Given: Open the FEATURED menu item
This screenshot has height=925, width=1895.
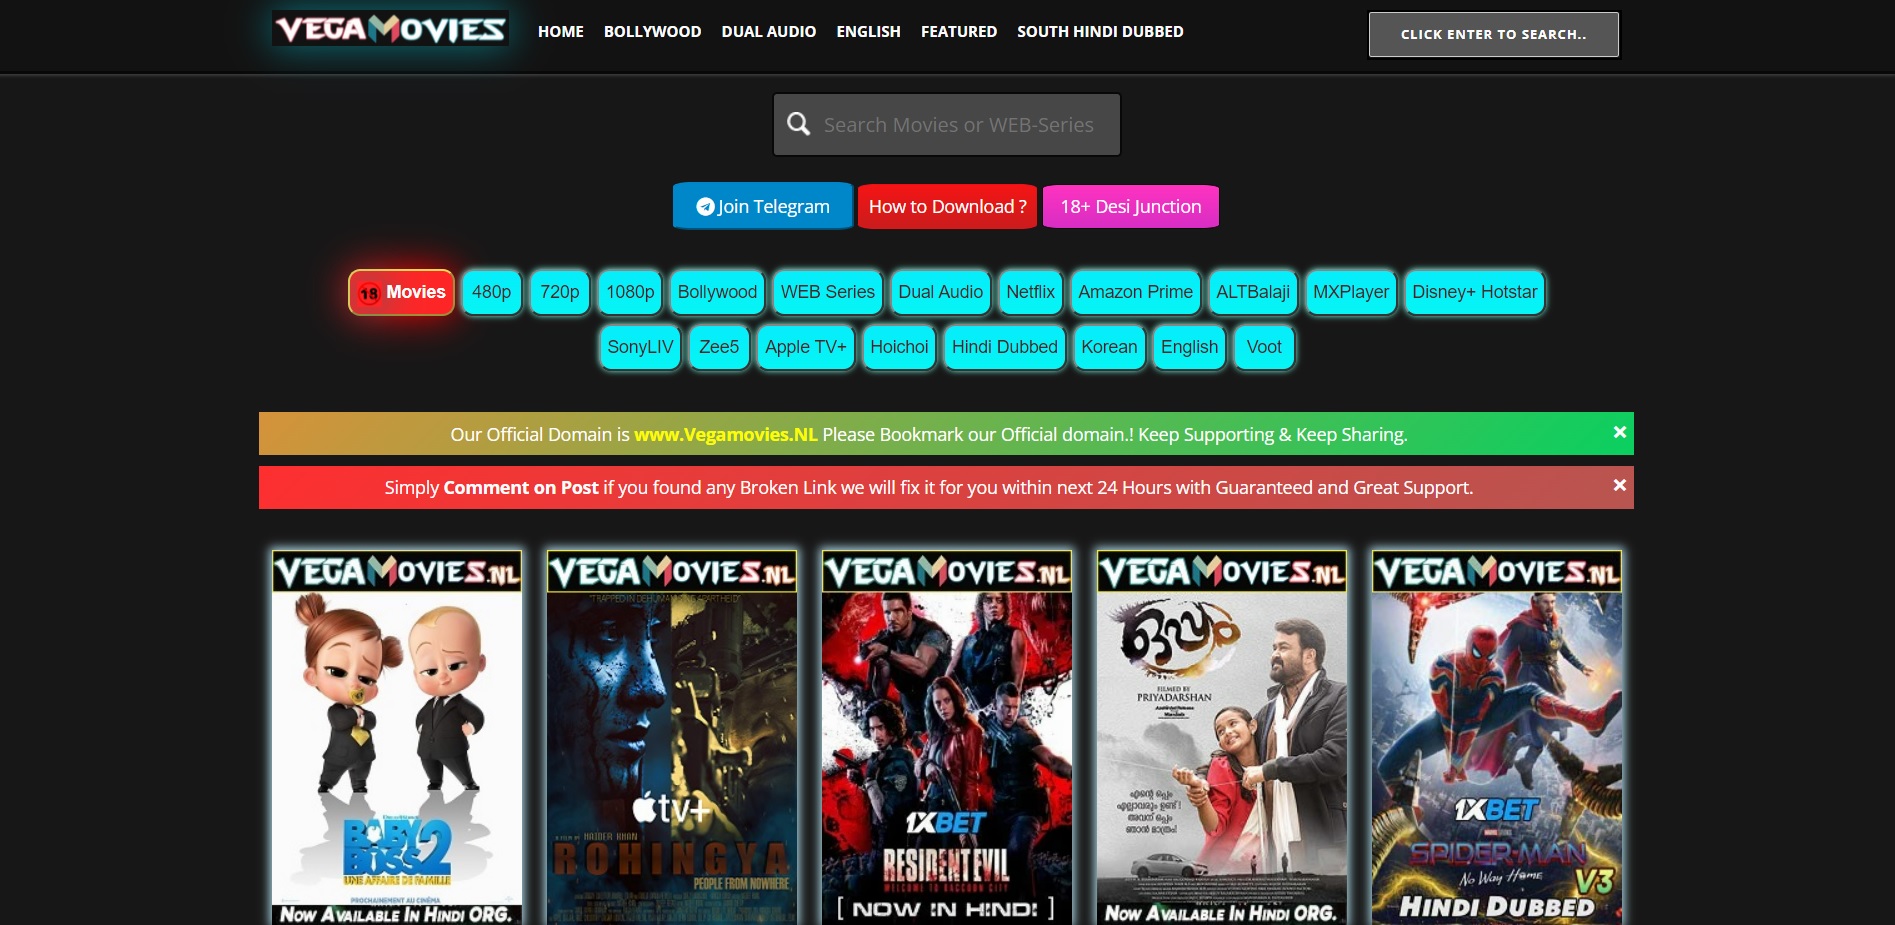Looking at the screenshot, I should pyautogui.click(x=959, y=32).
